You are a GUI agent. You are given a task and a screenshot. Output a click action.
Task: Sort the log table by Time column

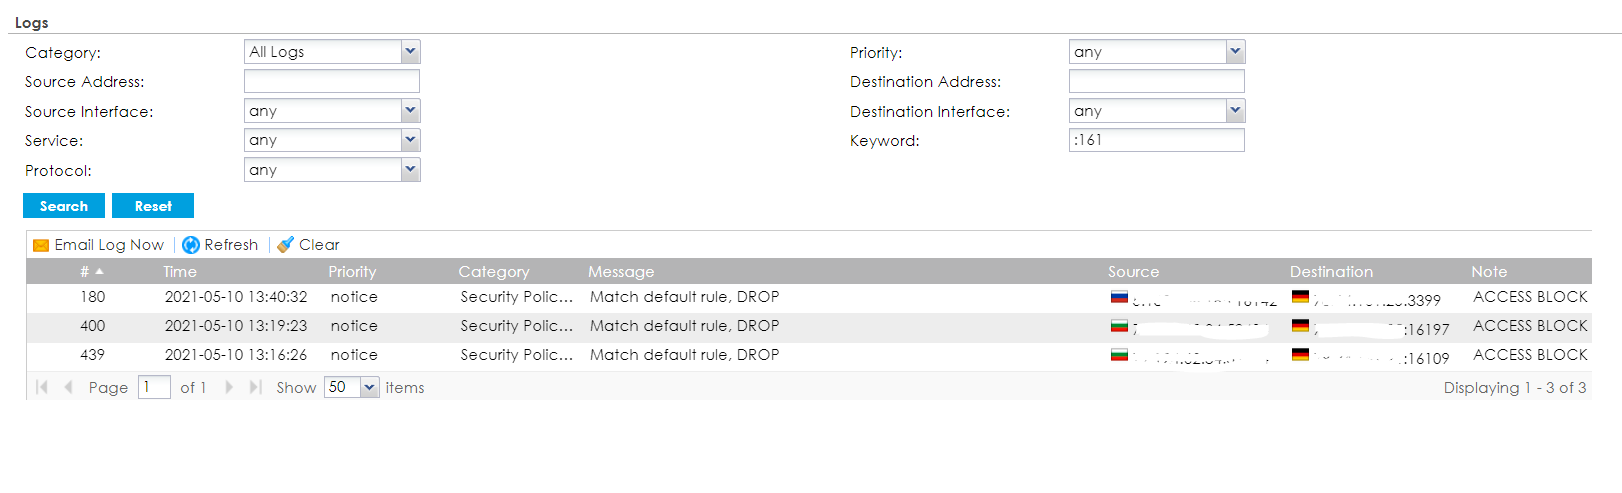click(x=180, y=272)
